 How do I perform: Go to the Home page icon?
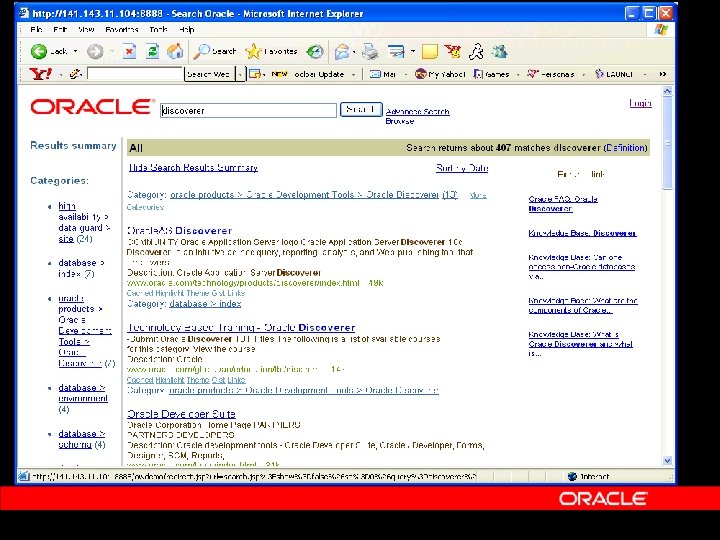click(x=175, y=51)
